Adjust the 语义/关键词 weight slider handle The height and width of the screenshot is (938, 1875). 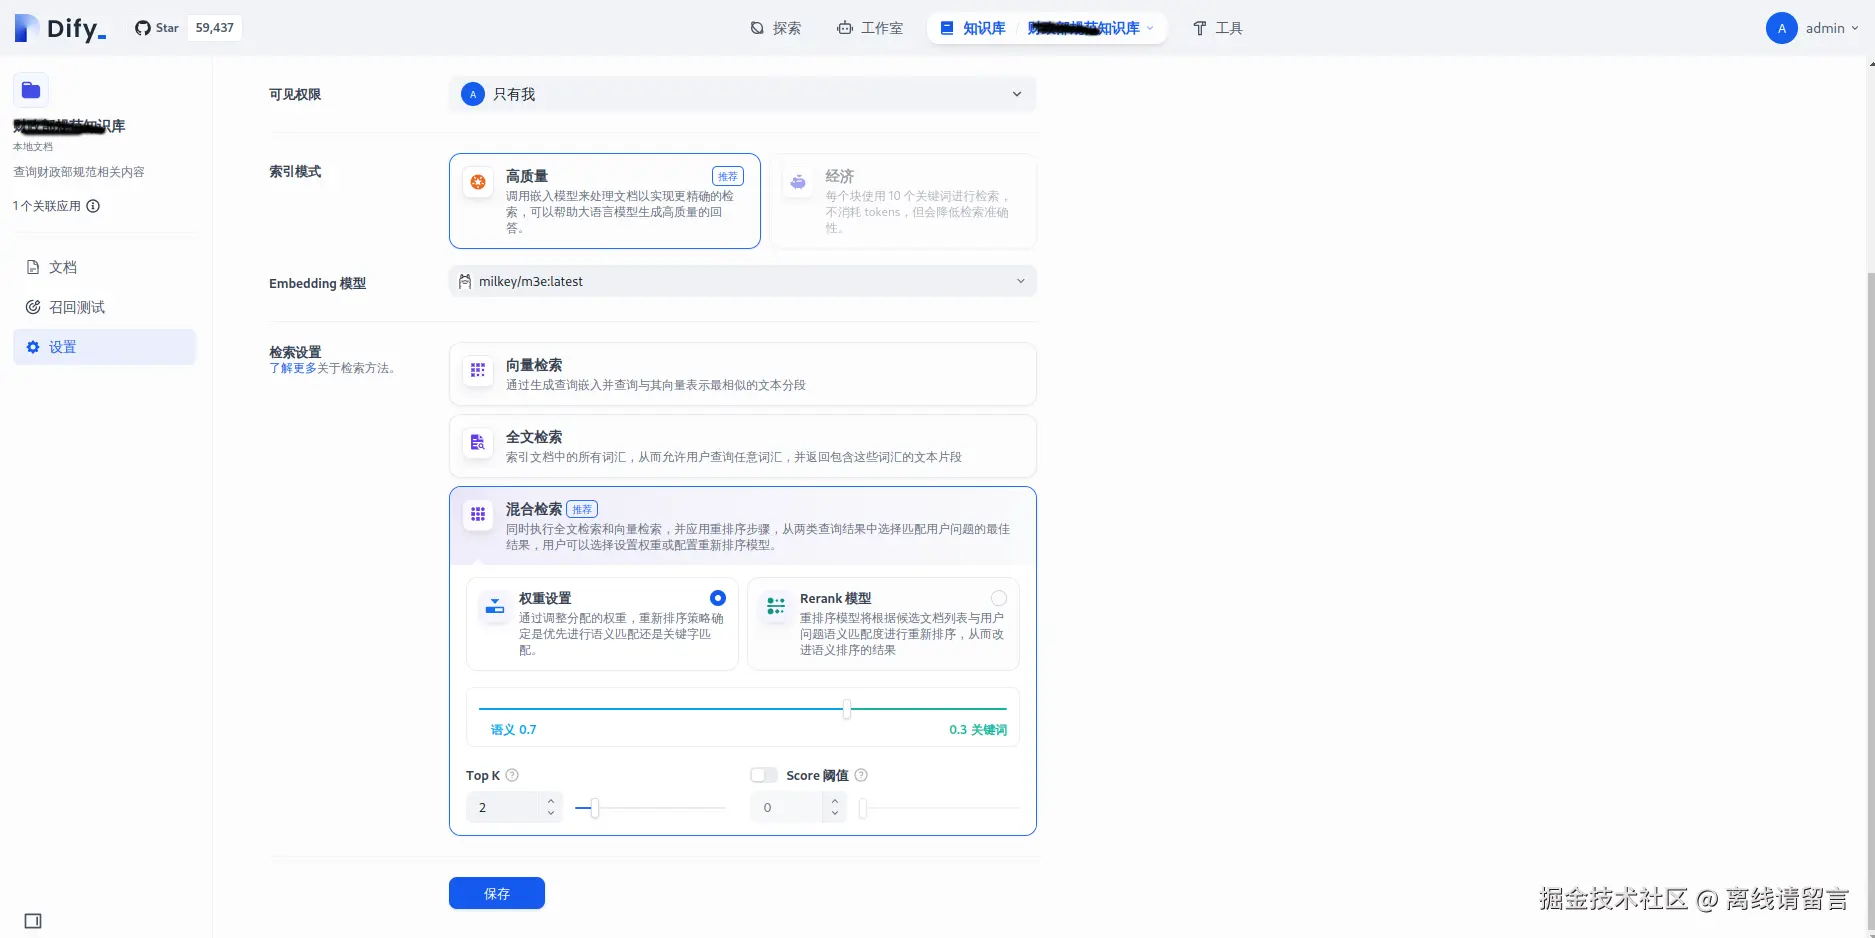(847, 709)
